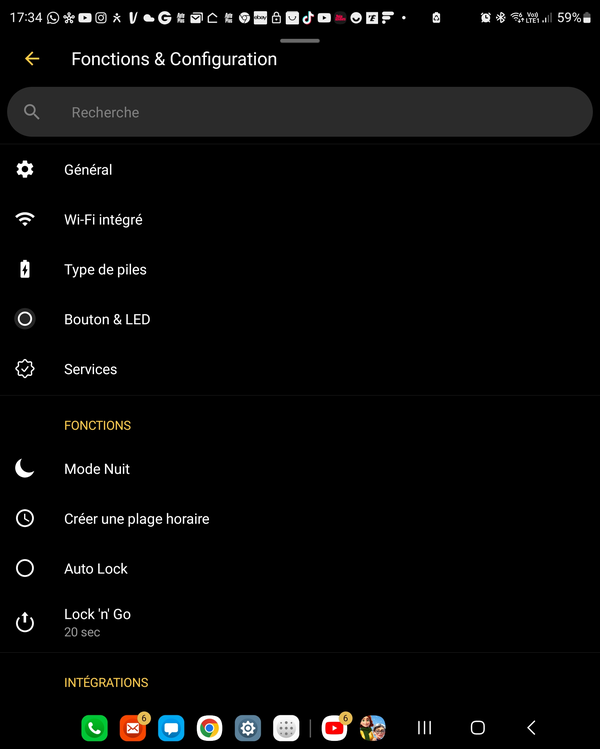The width and height of the screenshot is (600, 749).
Task: Tap the magnifier search icon
Action: coord(32,112)
